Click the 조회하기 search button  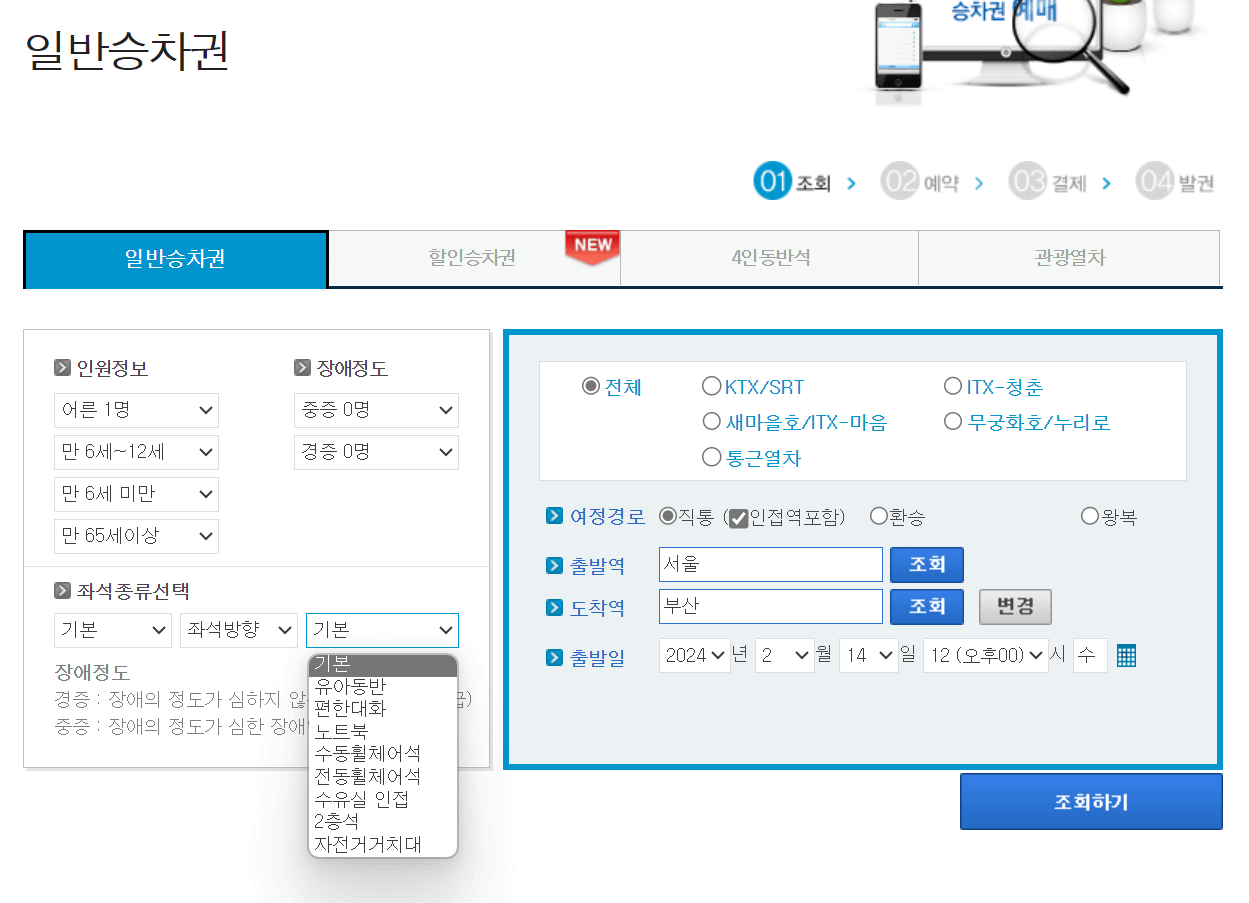tap(1090, 801)
